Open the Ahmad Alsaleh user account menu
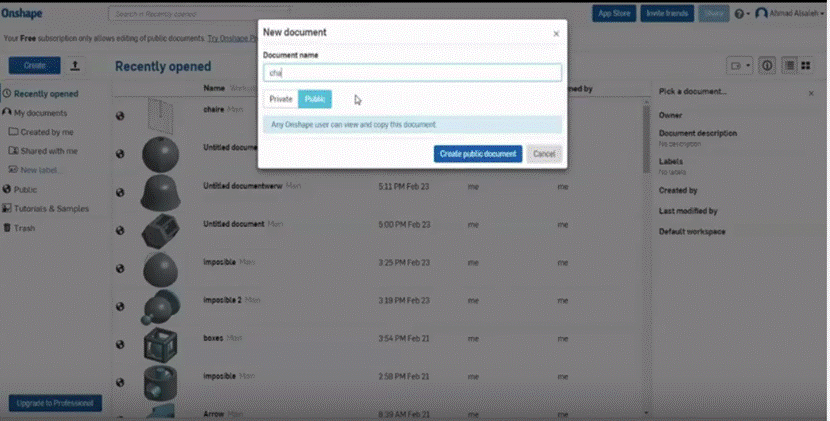The height and width of the screenshot is (421, 830). [x=789, y=13]
